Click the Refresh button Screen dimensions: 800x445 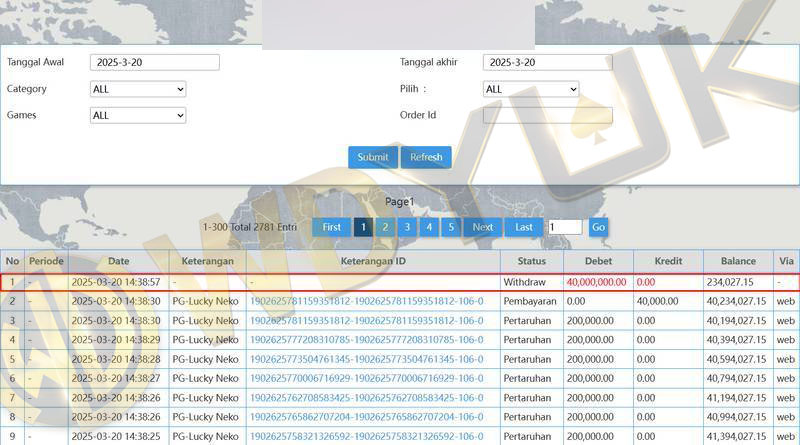(426, 157)
